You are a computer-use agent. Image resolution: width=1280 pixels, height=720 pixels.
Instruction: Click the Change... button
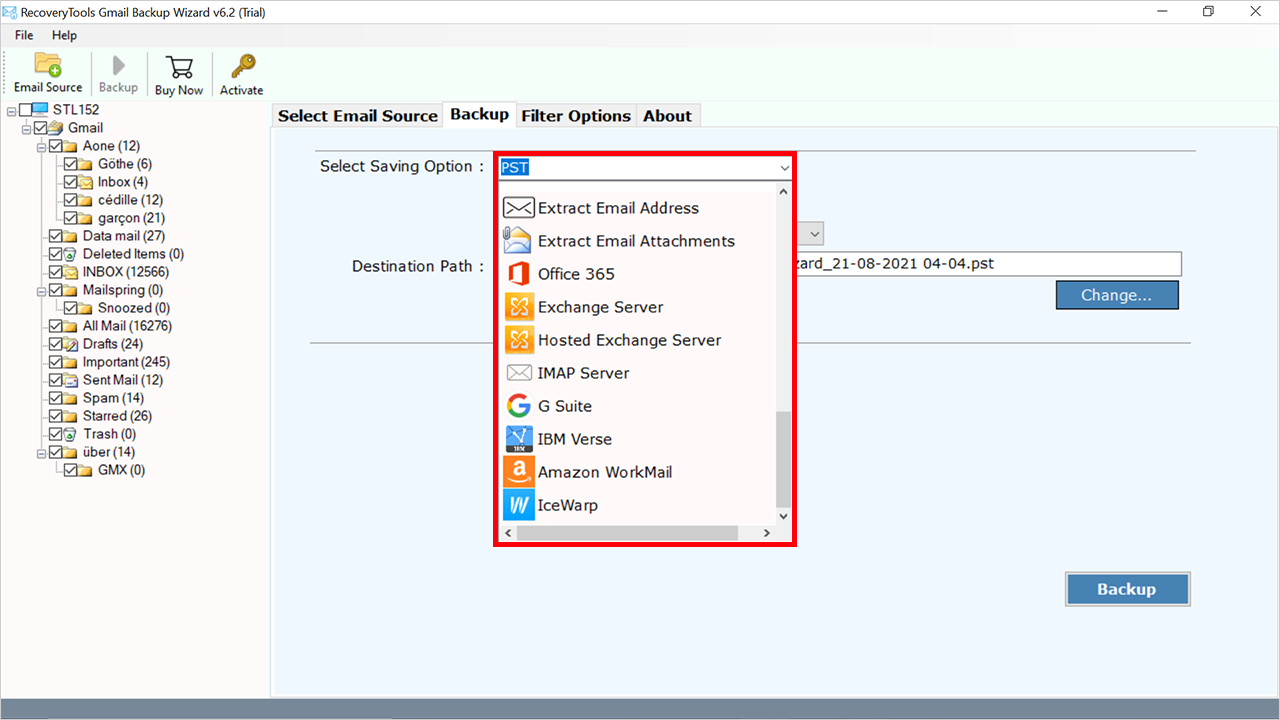1117,295
